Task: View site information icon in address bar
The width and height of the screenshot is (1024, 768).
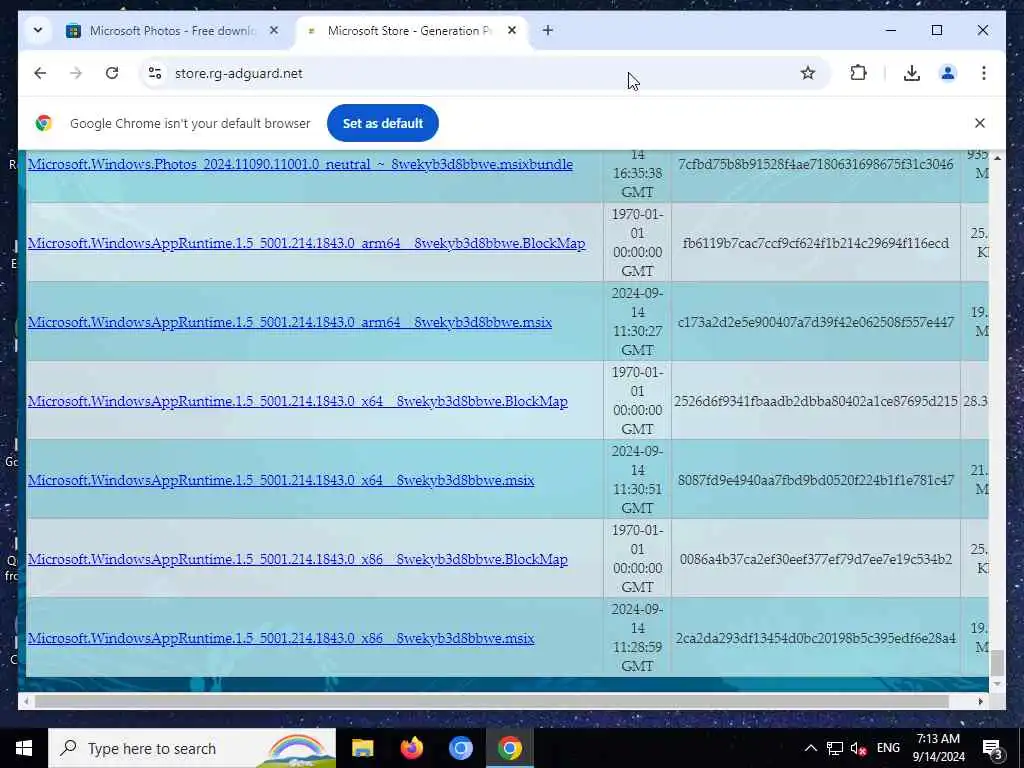Action: (x=155, y=73)
